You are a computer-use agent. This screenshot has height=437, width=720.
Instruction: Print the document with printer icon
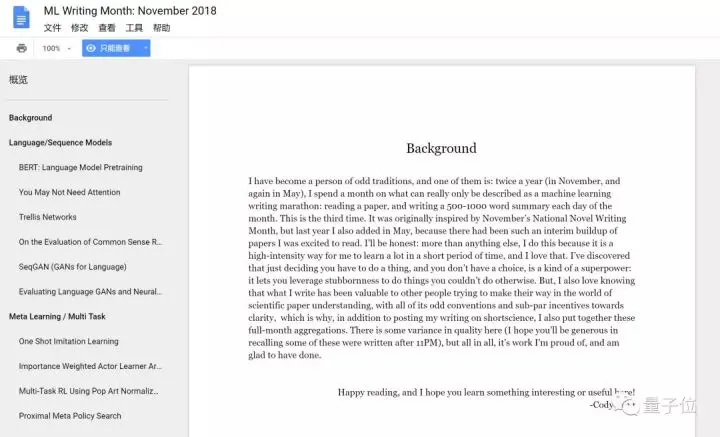pos(22,48)
